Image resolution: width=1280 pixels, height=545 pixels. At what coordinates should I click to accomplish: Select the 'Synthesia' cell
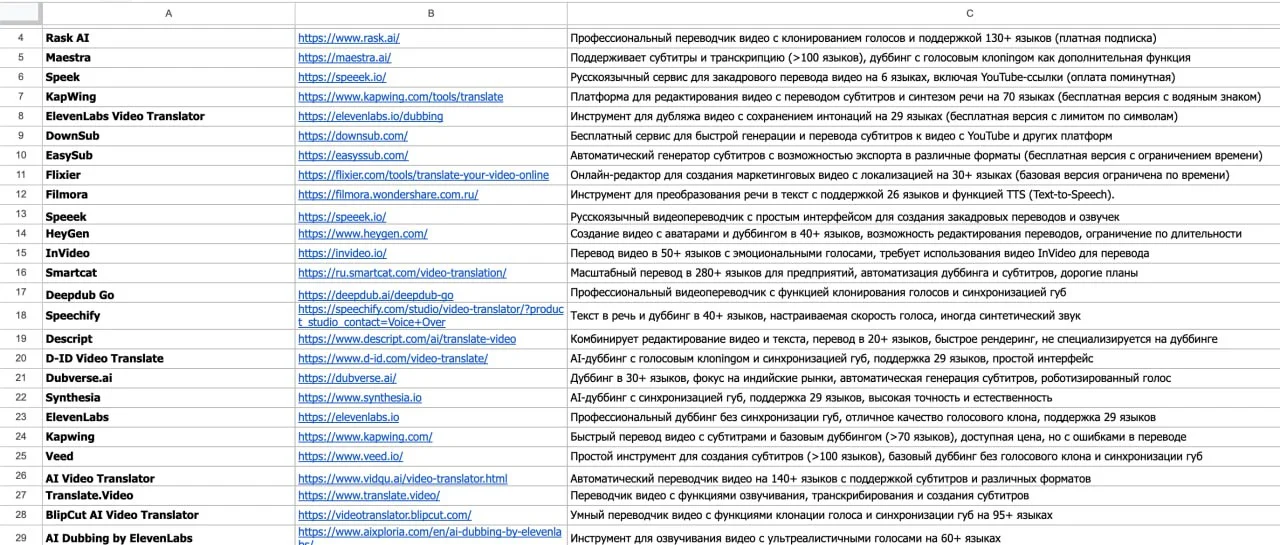[168, 397]
